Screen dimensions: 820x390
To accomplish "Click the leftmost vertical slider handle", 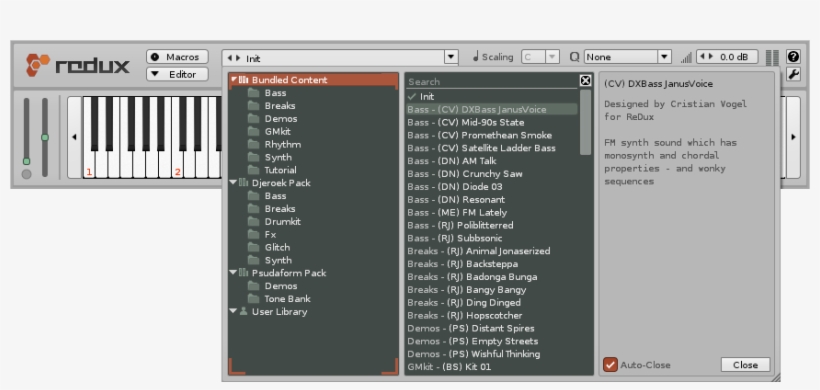I will point(26,161).
